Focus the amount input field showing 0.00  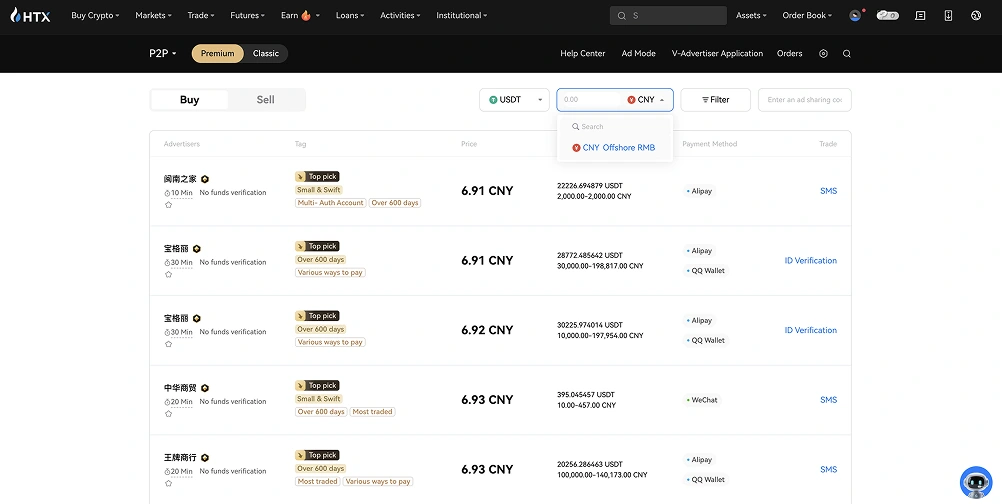[590, 100]
